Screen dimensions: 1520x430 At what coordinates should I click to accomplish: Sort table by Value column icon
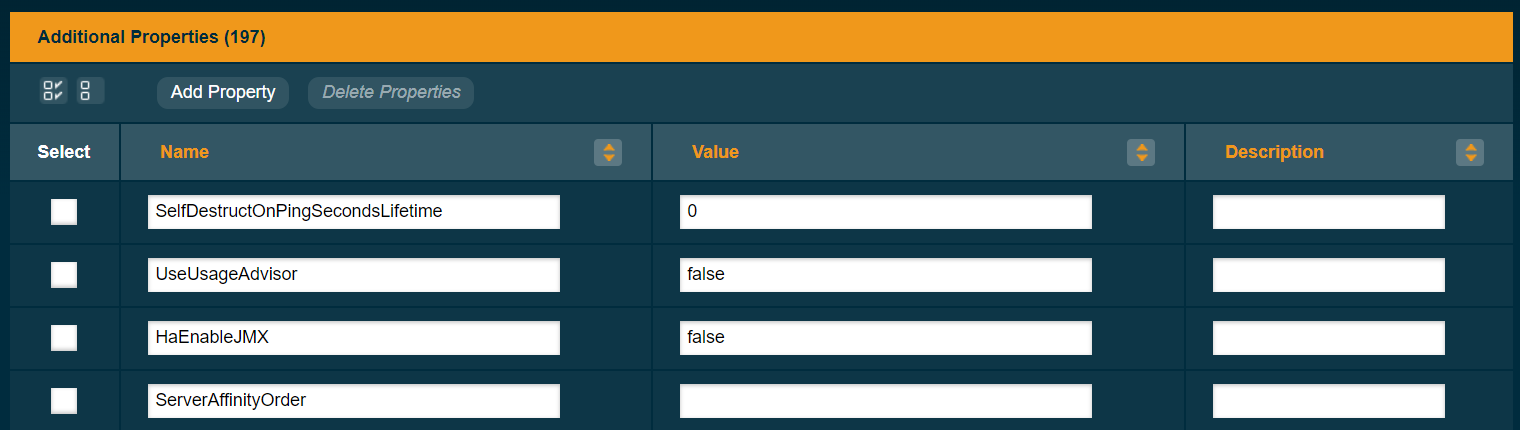(x=1140, y=152)
